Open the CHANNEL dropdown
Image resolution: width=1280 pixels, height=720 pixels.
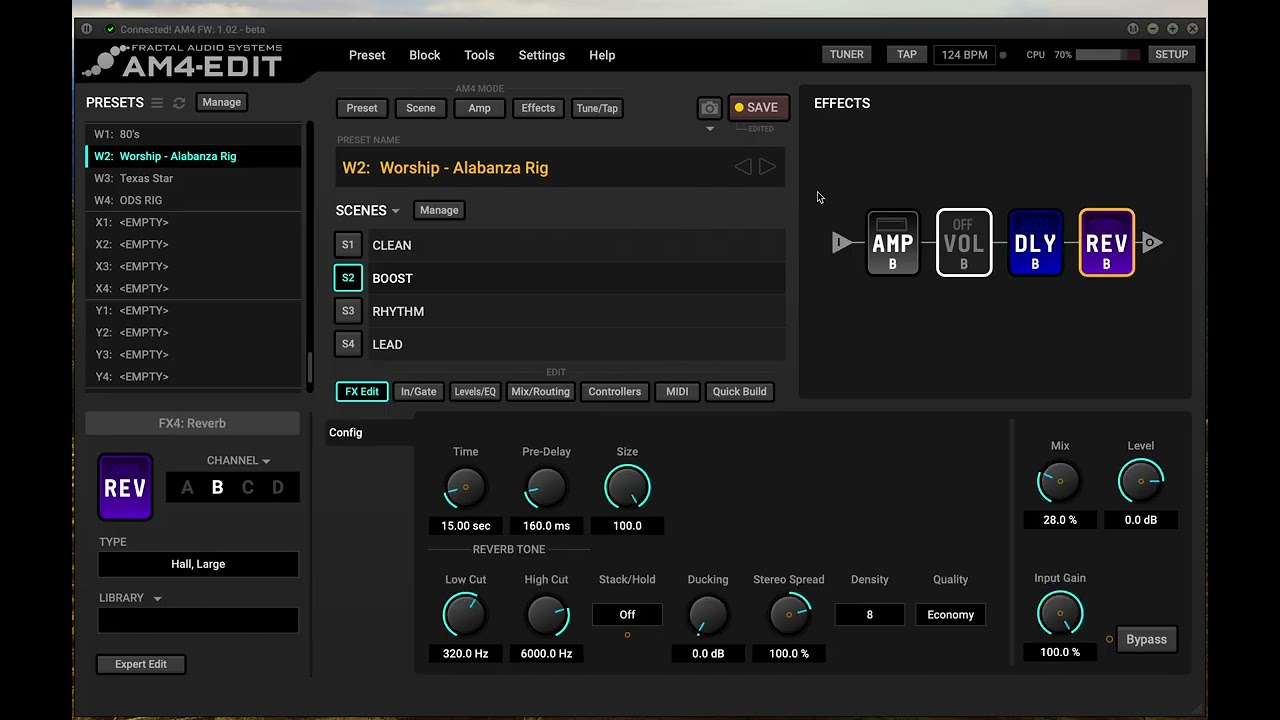[x=239, y=461]
